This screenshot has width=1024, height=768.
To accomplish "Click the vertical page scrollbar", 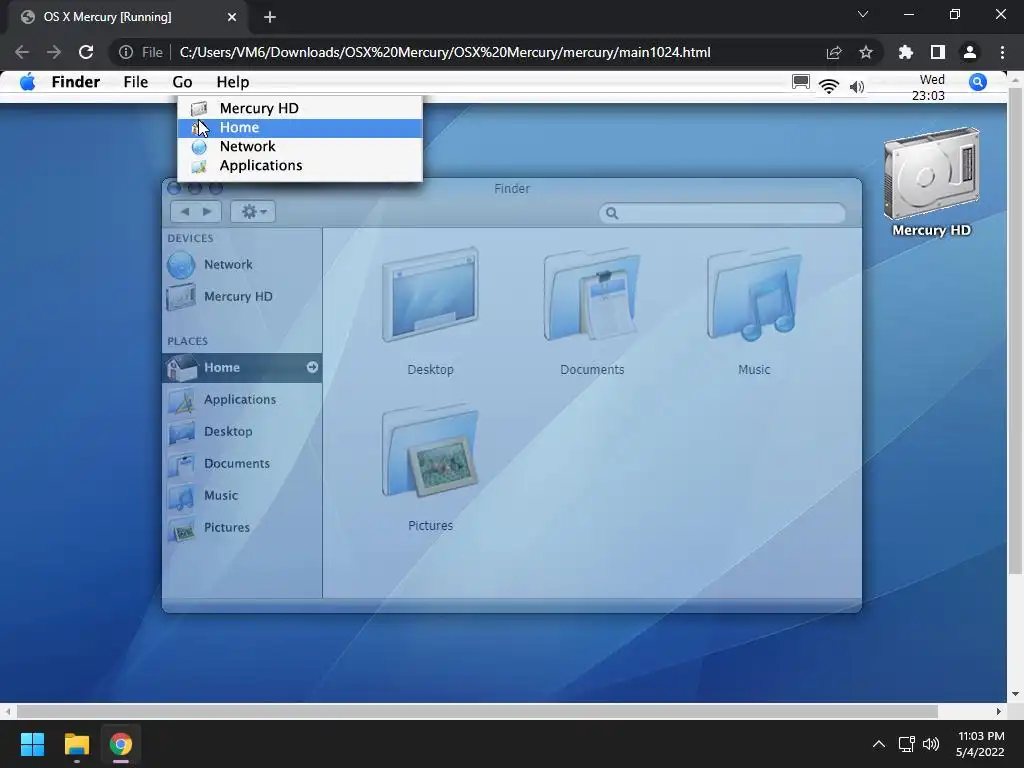I will tap(1015, 330).
